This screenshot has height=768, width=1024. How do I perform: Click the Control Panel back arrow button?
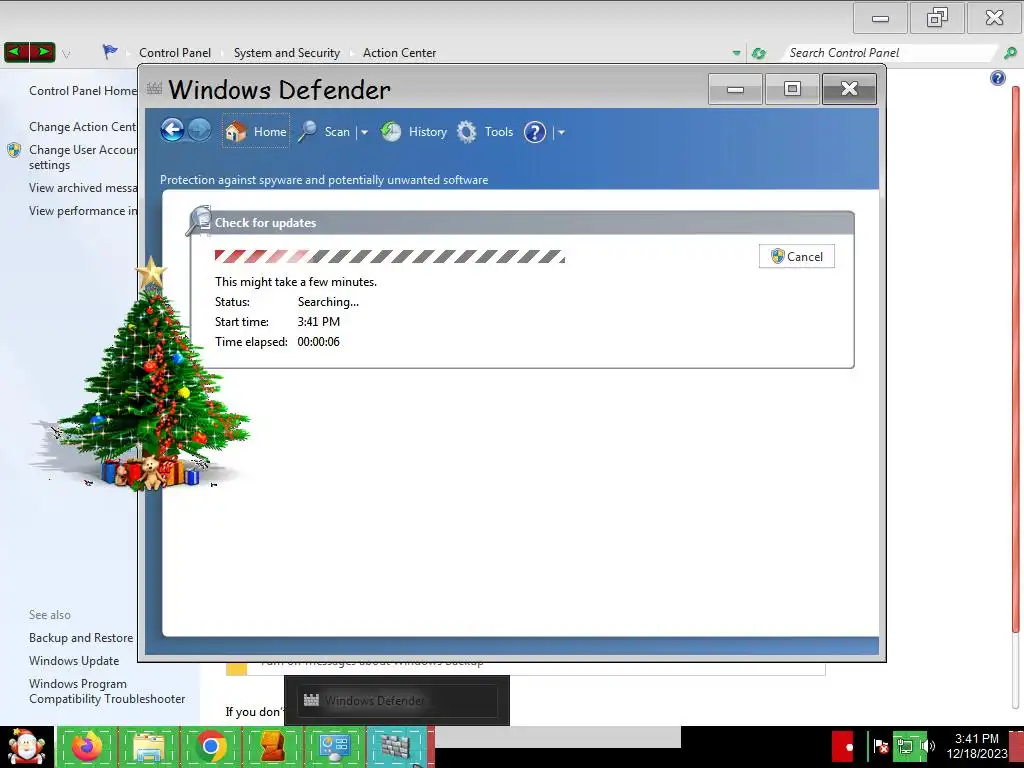coord(16,52)
